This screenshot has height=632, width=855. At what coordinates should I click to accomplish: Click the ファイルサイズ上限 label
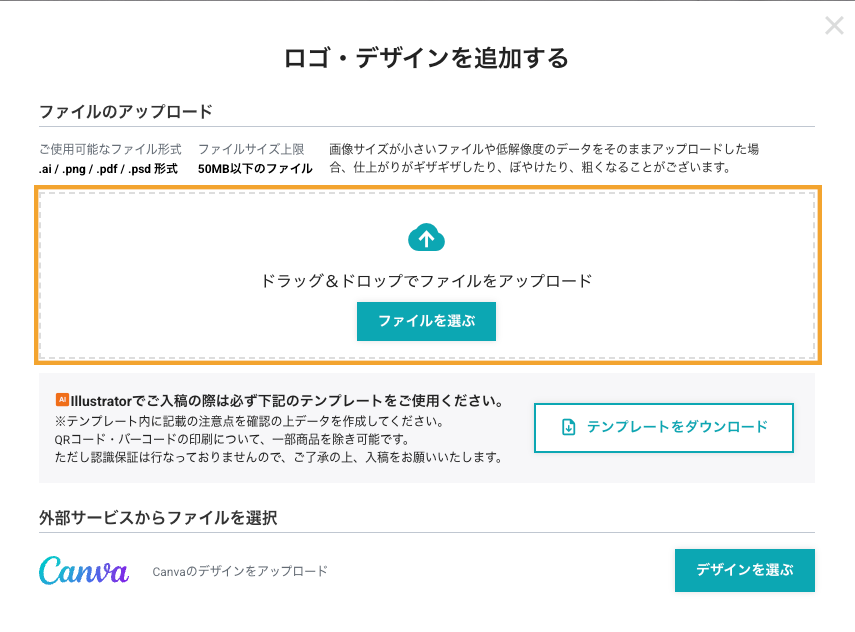pyautogui.click(x=251, y=149)
